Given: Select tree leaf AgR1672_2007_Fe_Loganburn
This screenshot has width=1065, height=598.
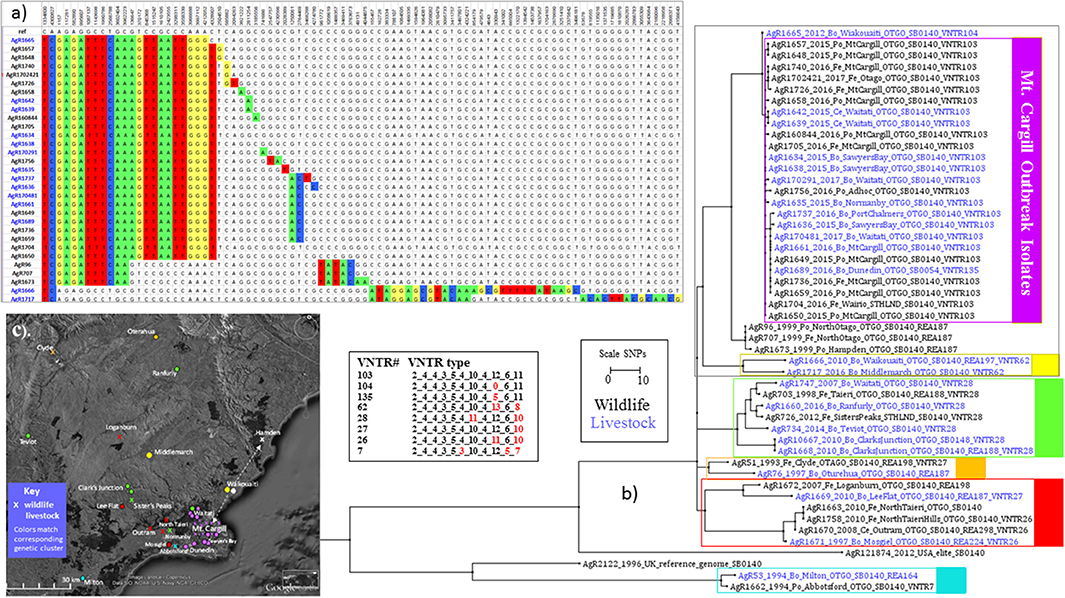Looking at the screenshot, I should [x=866, y=486].
